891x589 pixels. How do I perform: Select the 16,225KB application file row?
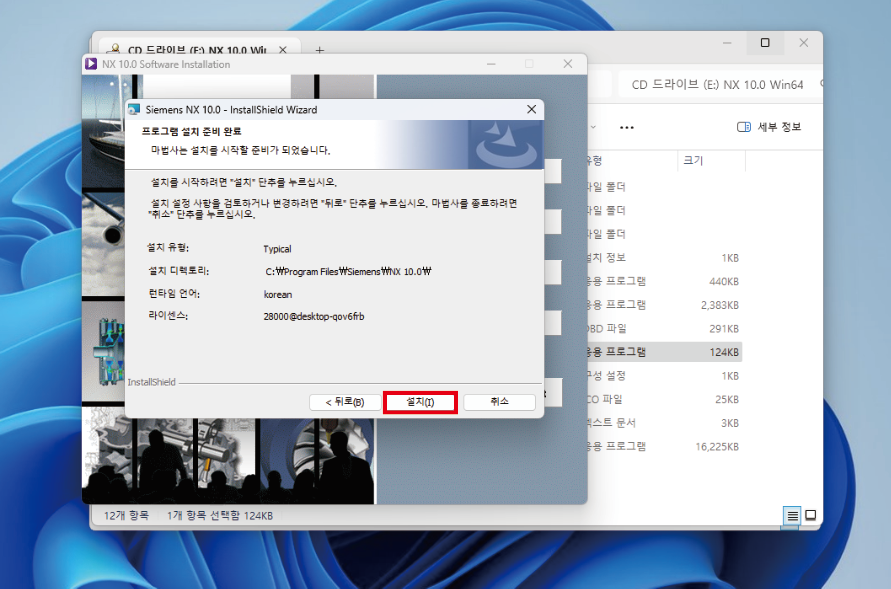point(665,446)
